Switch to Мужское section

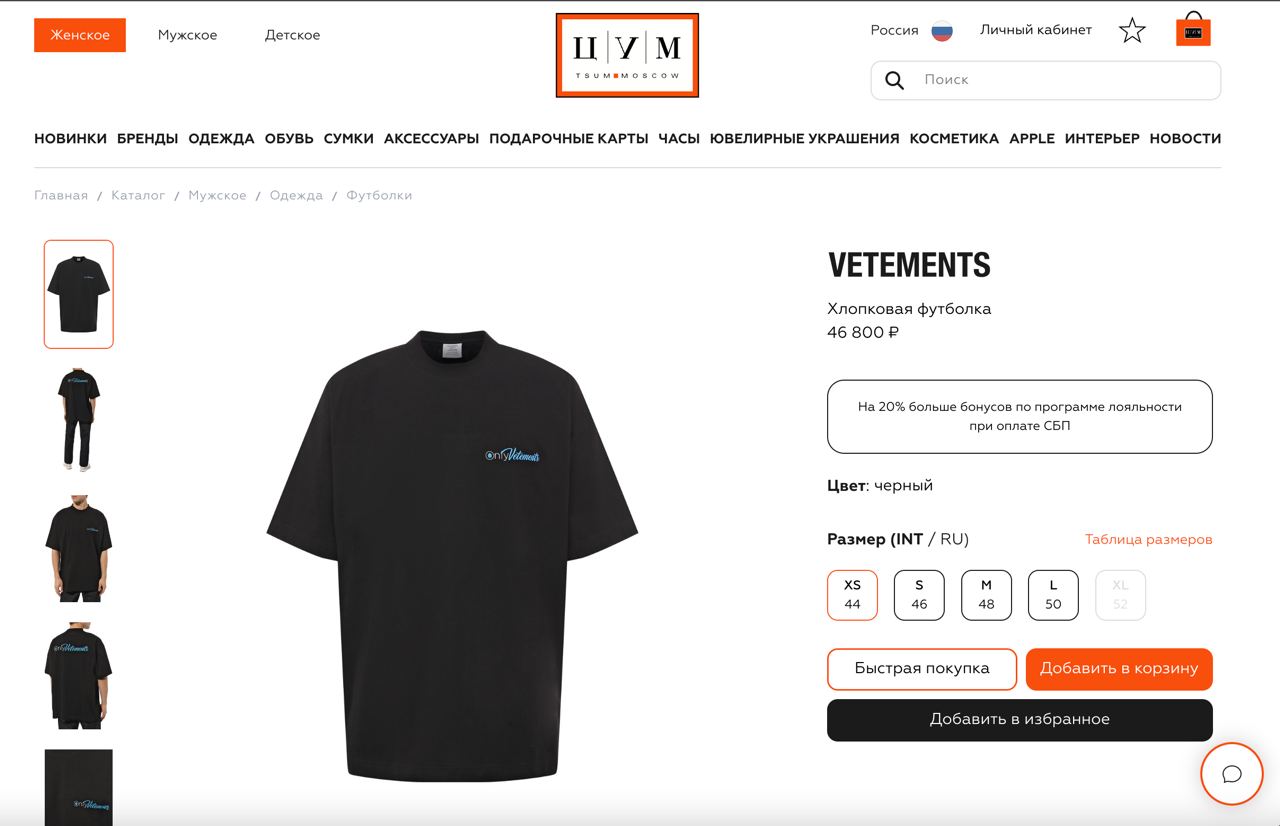[x=187, y=35]
